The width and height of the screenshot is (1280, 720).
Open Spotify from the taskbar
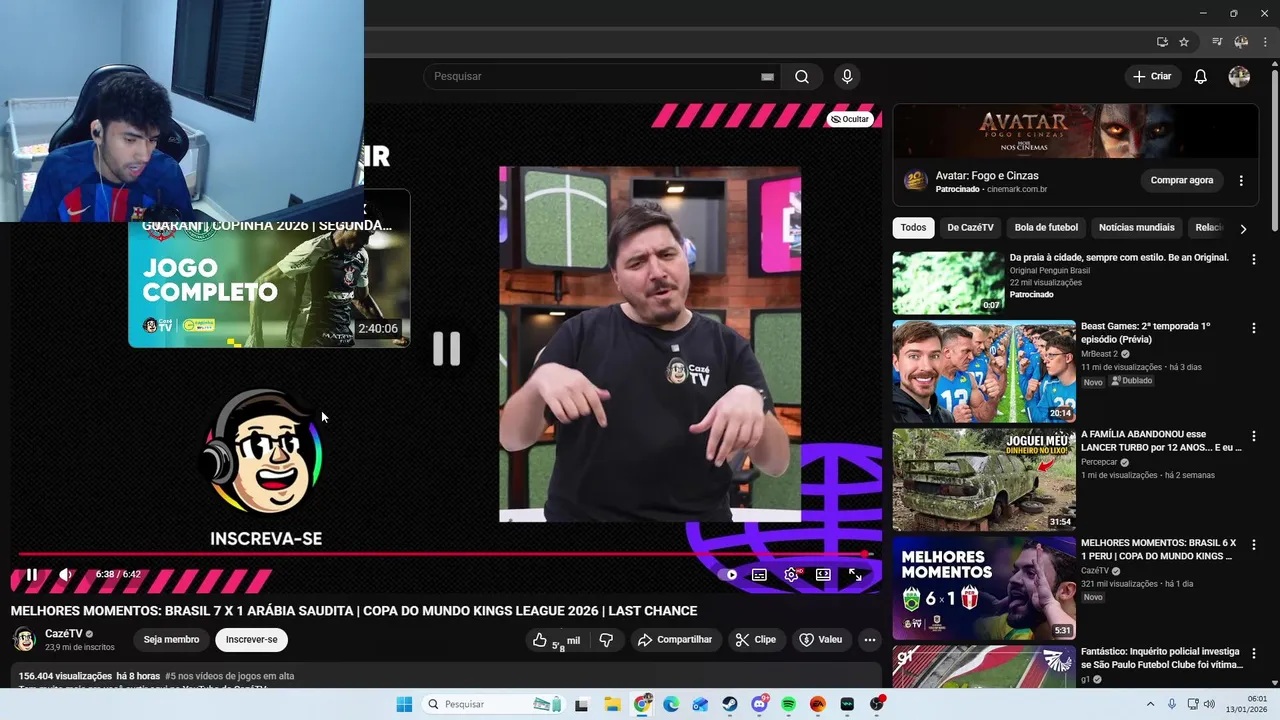(x=788, y=704)
